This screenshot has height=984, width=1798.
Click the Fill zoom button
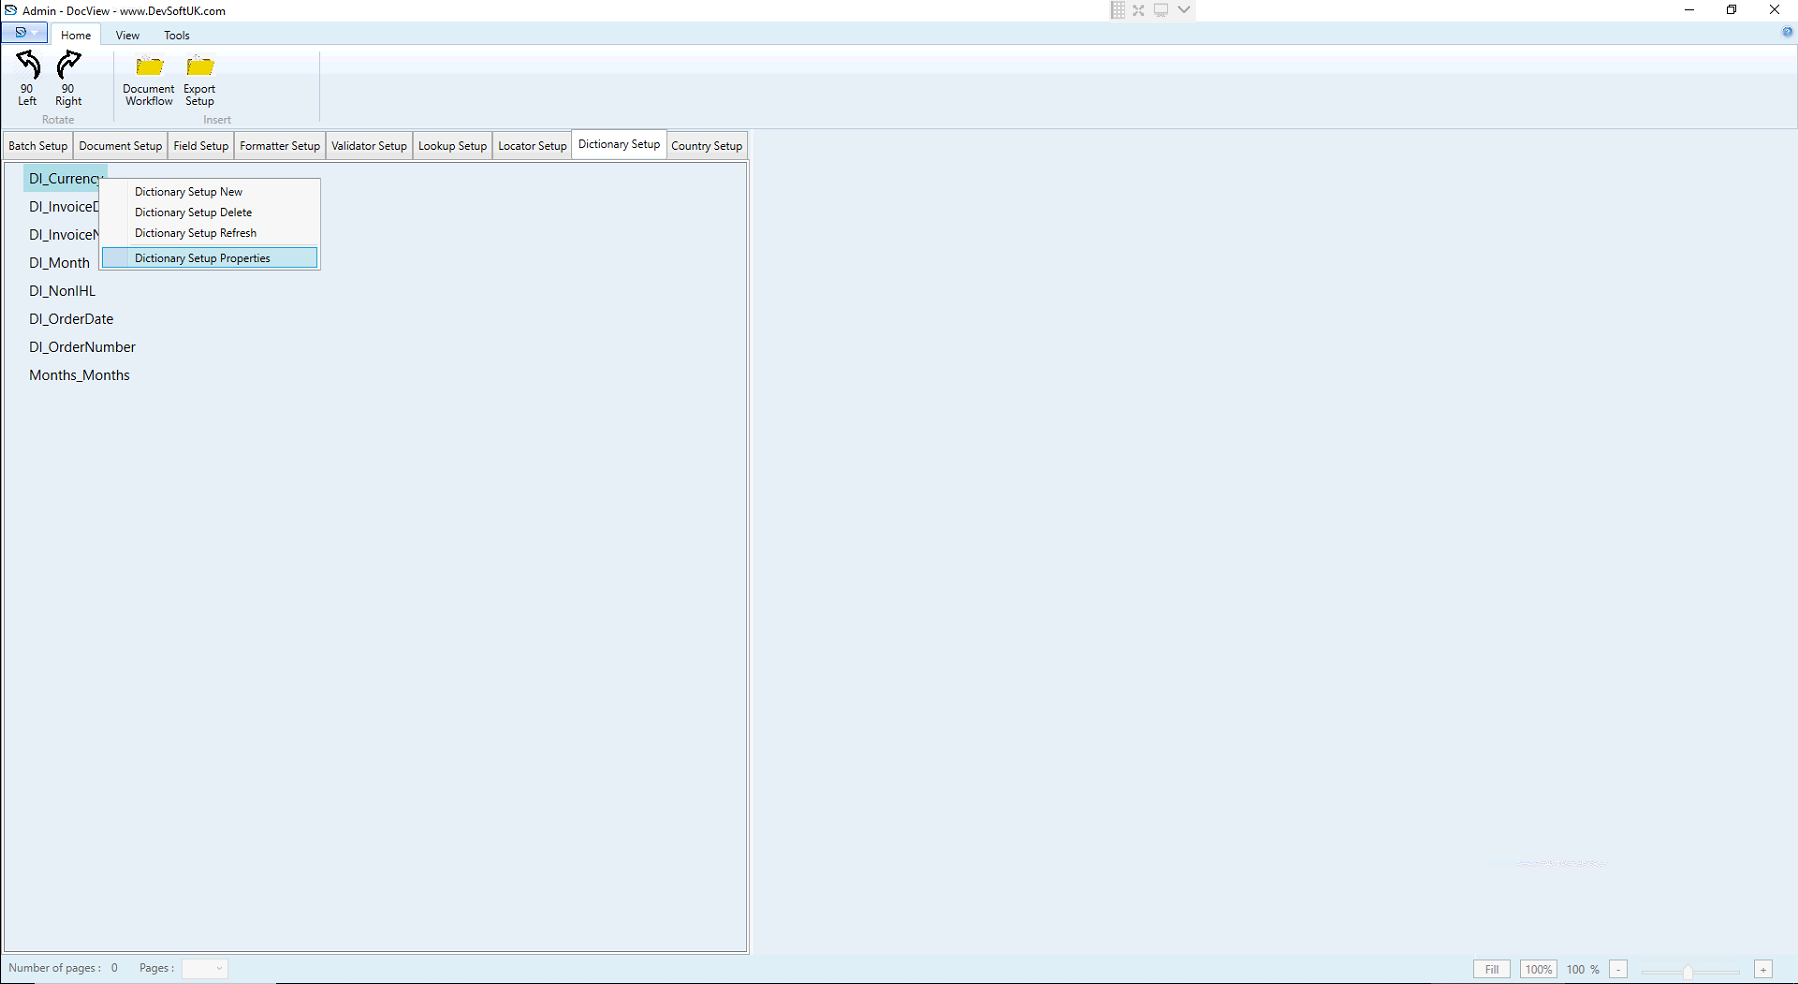tap(1490, 969)
